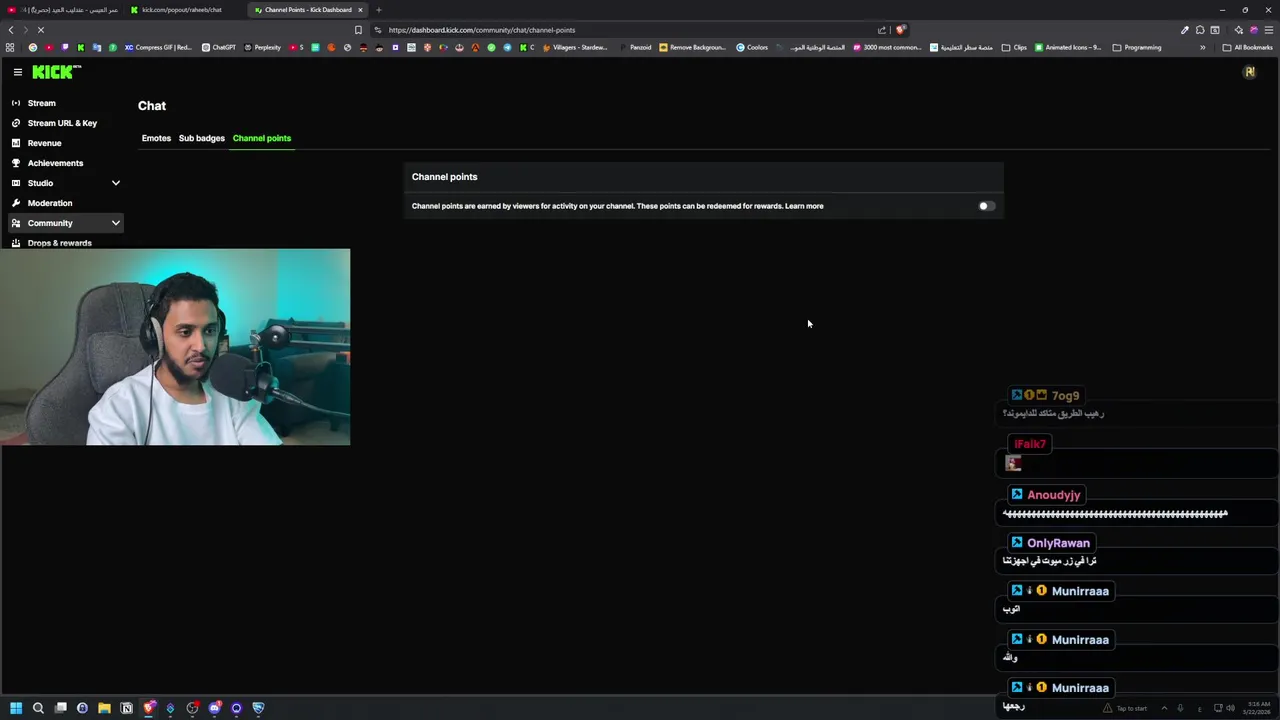Open the browser main menu icon
The width and height of the screenshot is (1280, 720).
1269,30
